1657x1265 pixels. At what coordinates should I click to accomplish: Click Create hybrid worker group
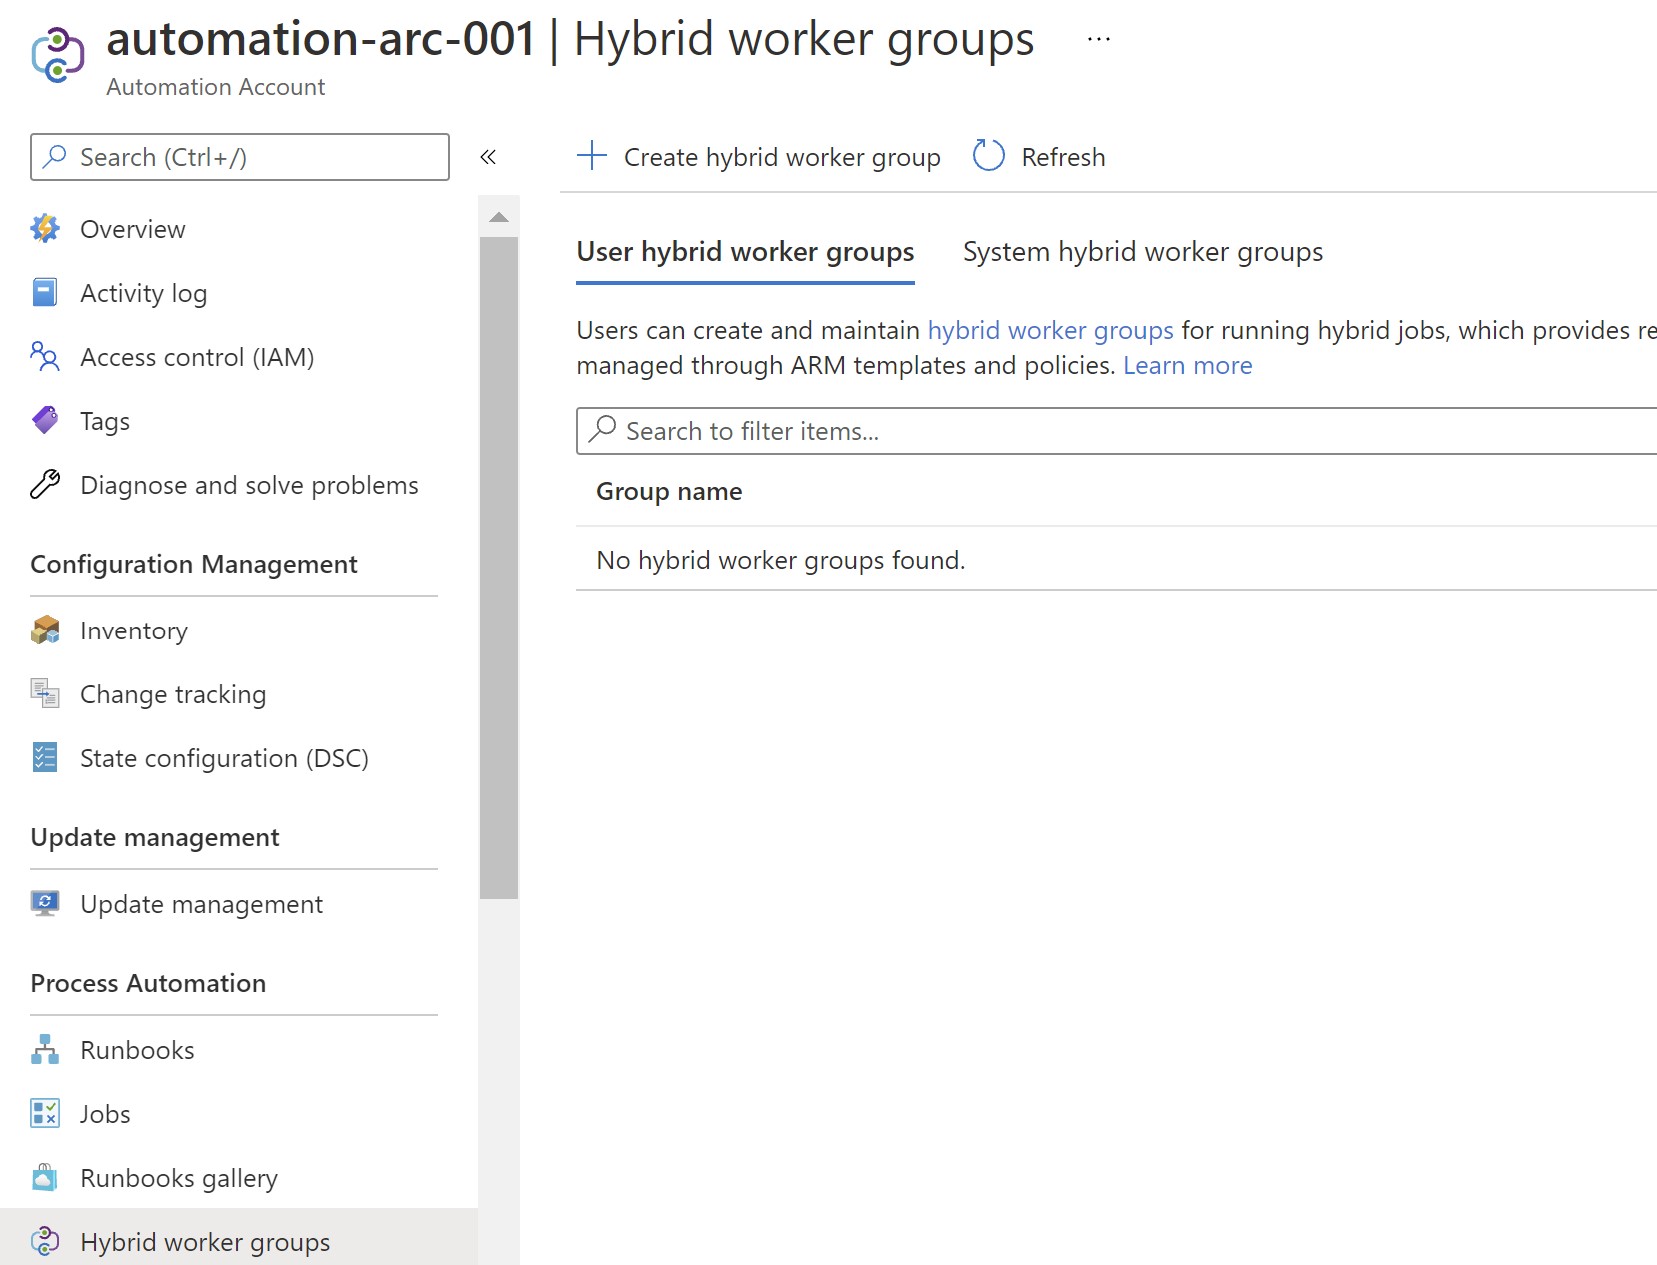pos(782,157)
